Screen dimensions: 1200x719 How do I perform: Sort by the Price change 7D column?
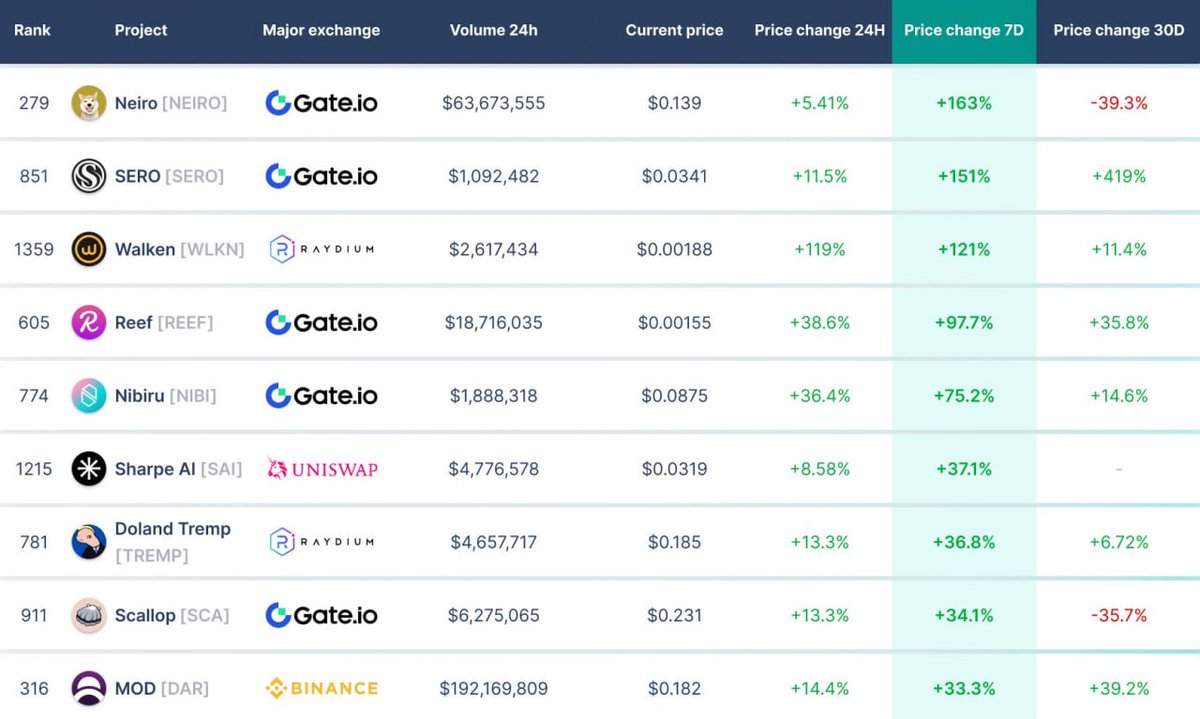tap(964, 30)
